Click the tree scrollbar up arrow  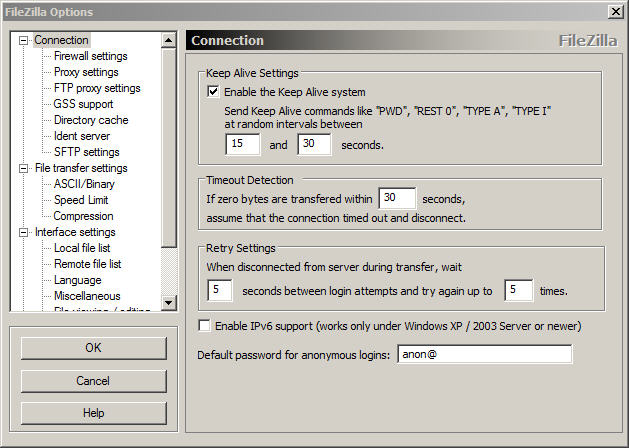pos(168,40)
